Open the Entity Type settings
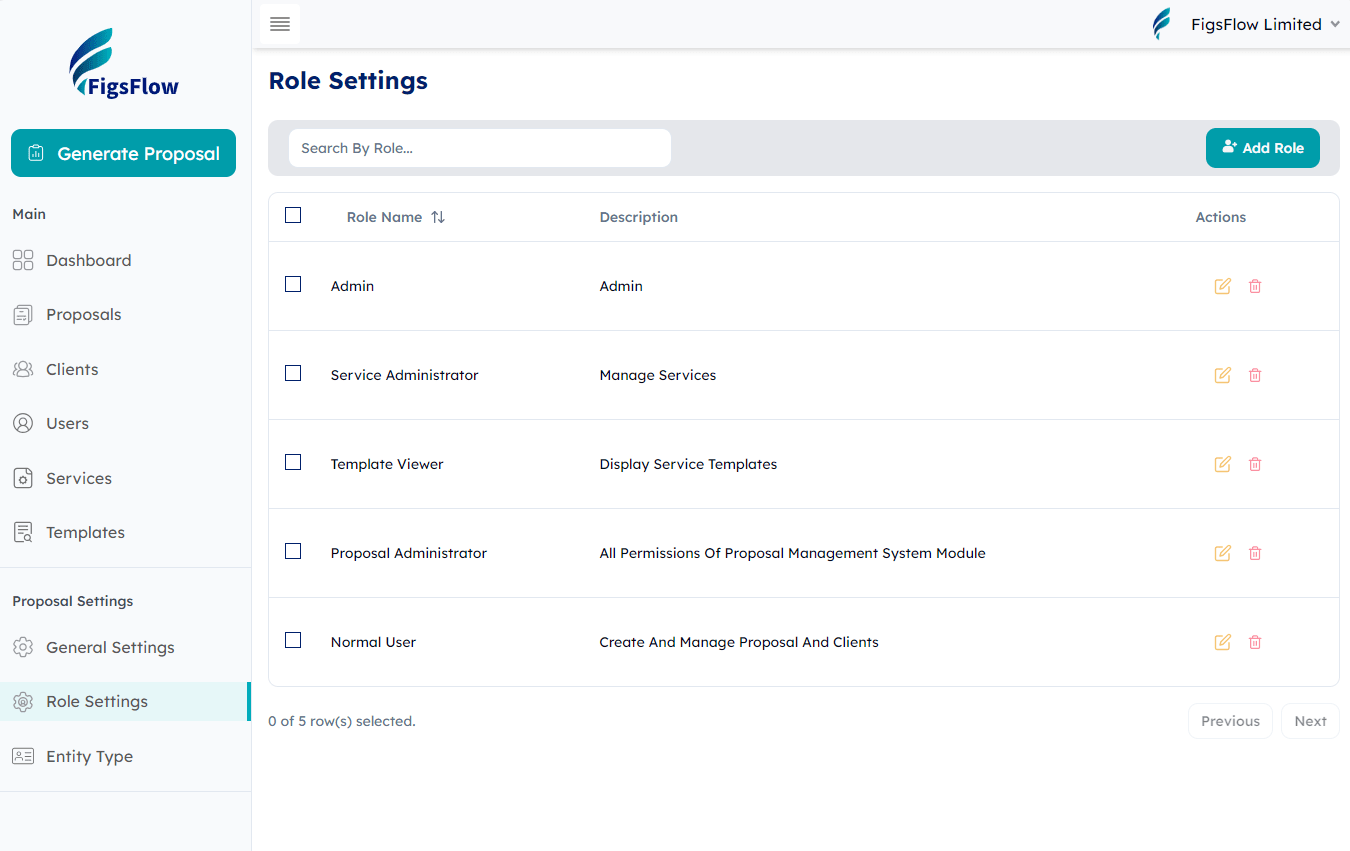This screenshot has height=851, width=1350. tap(89, 756)
